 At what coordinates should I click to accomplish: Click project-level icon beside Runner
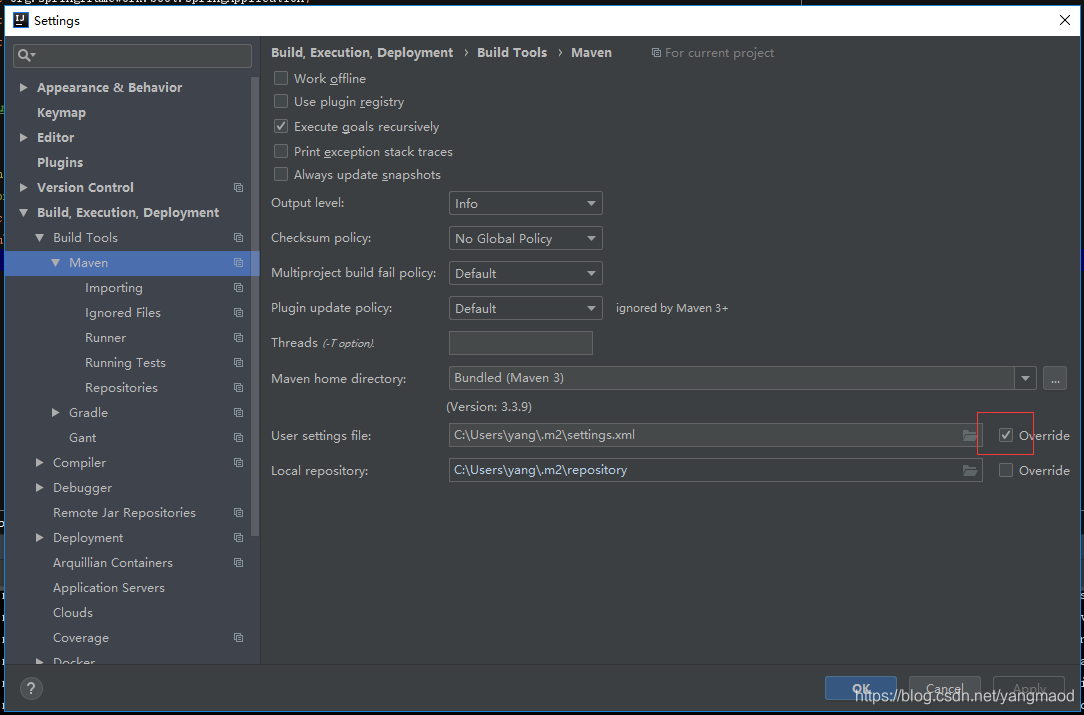[x=239, y=337]
